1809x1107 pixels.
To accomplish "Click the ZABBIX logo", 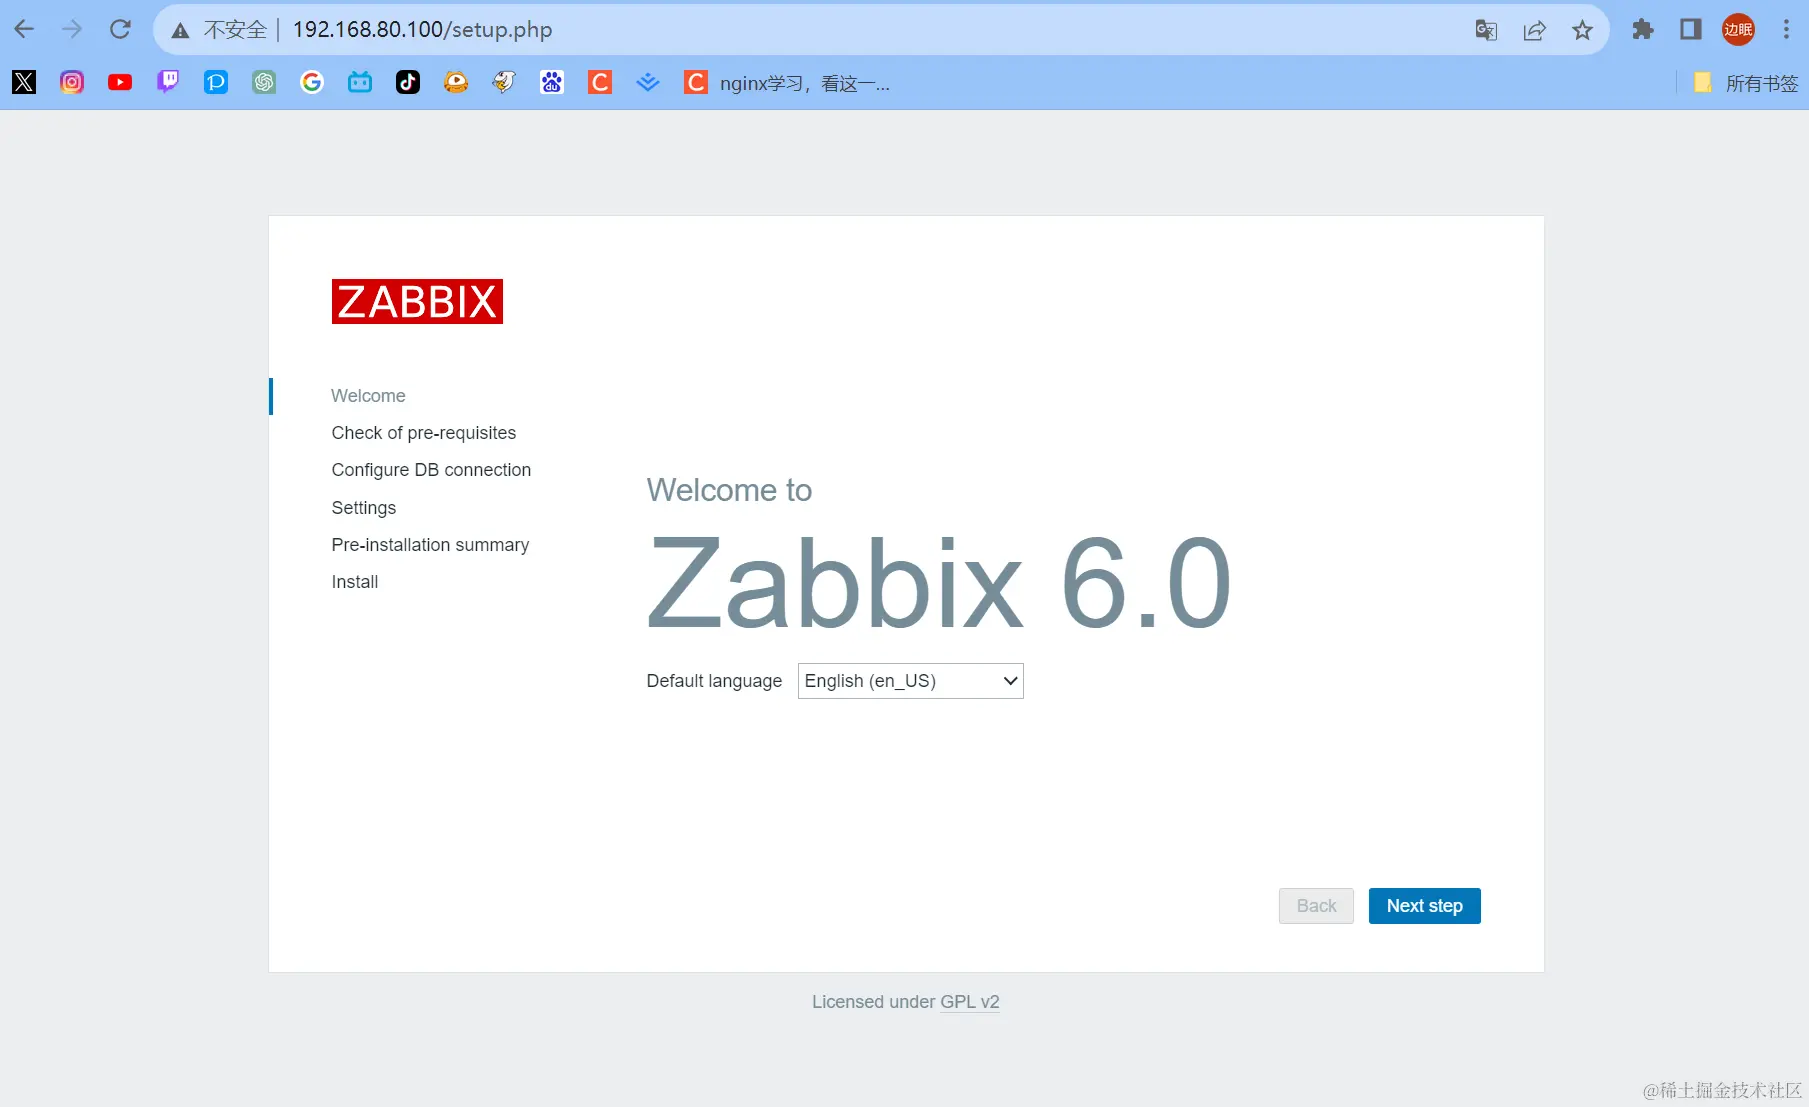I will coord(417,301).
